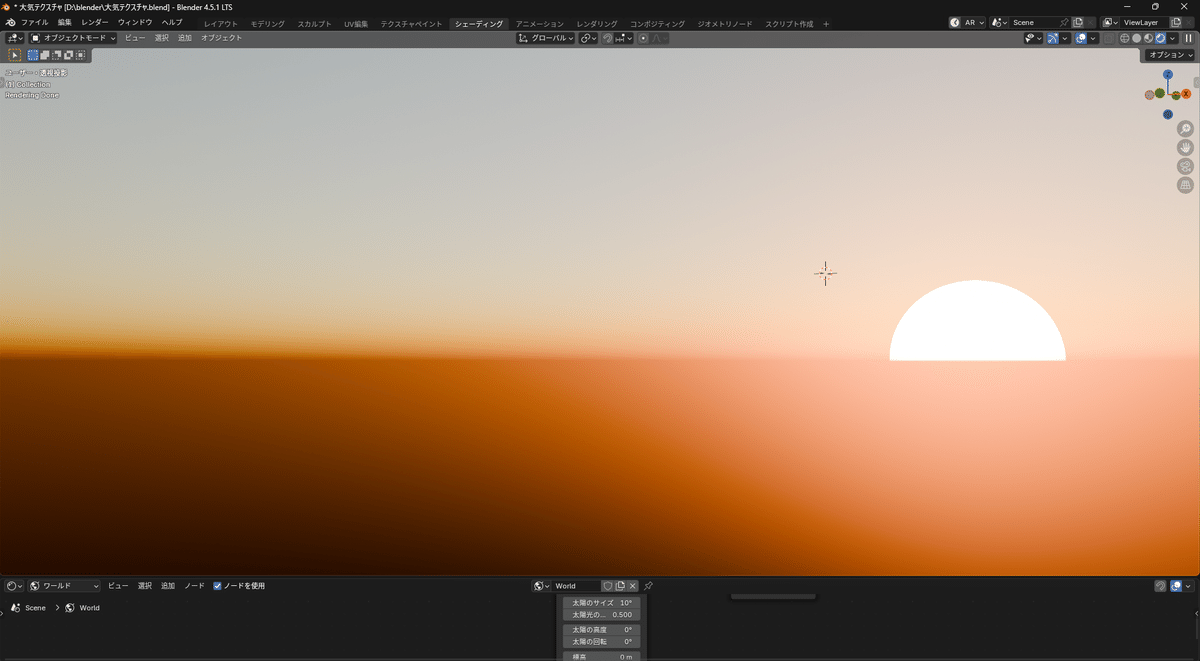Screen dimensions: 1200x661
Task: Select solid viewport shading
Action: tap(1136, 38)
